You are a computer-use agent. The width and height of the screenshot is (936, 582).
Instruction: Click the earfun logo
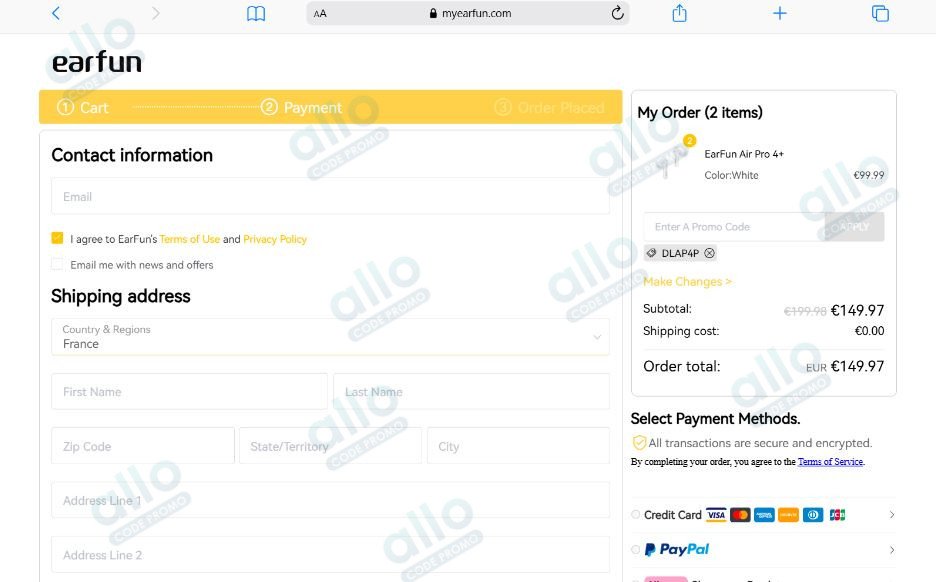click(x=97, y=61)
